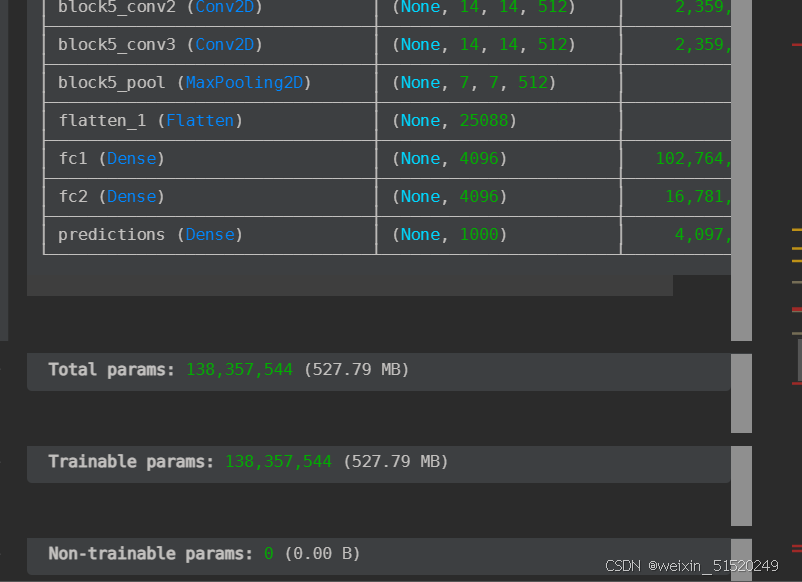Click output shape (None, 25088)
This screenshot has height=582, width=802.
click(454, 121)
